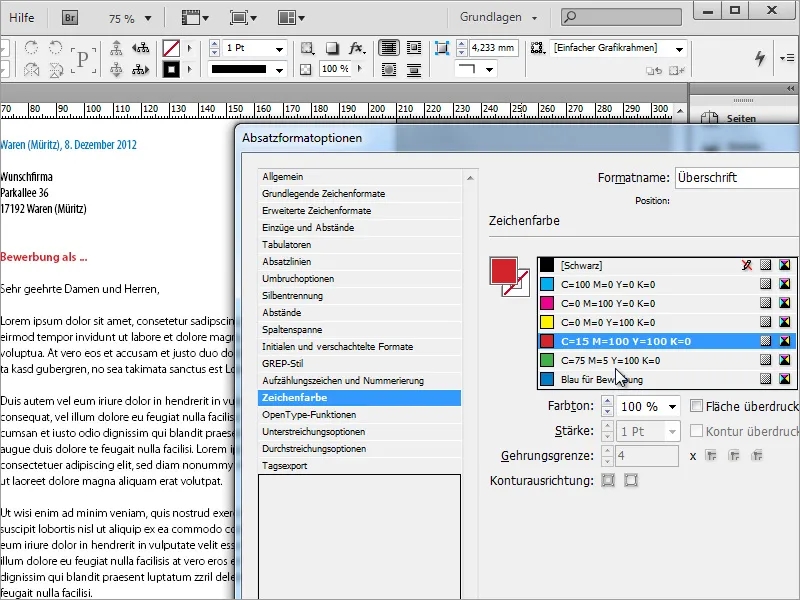
Task: Choose C=75 M=5 Y=100 K=0 swatch
Action: click(x=666, y=360)
